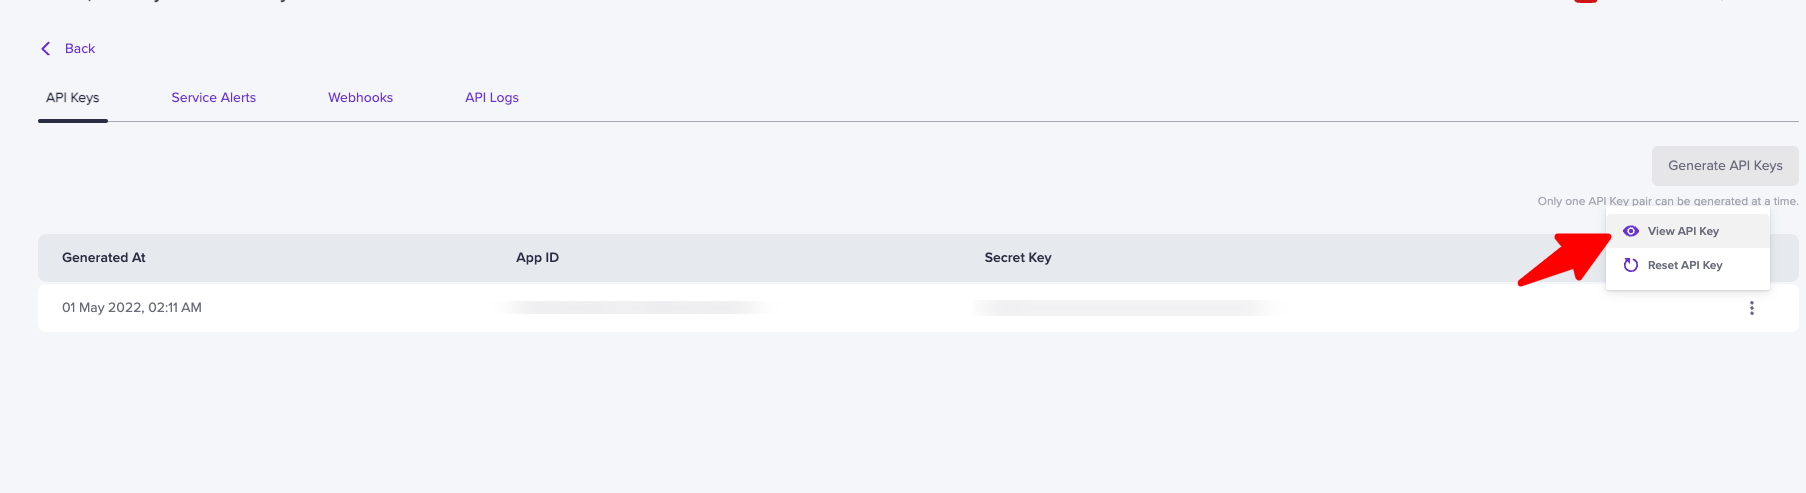Select Reset API Key menu entry

click(x=1685, y=266)
